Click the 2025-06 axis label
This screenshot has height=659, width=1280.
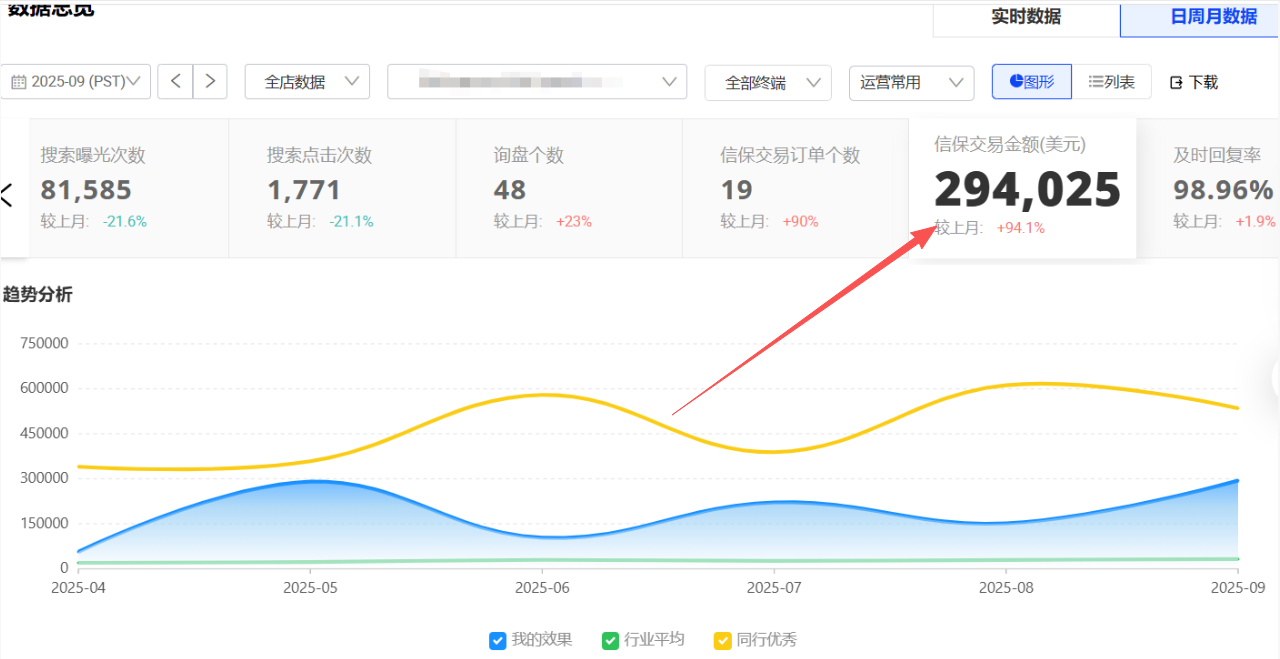point(542,588)
